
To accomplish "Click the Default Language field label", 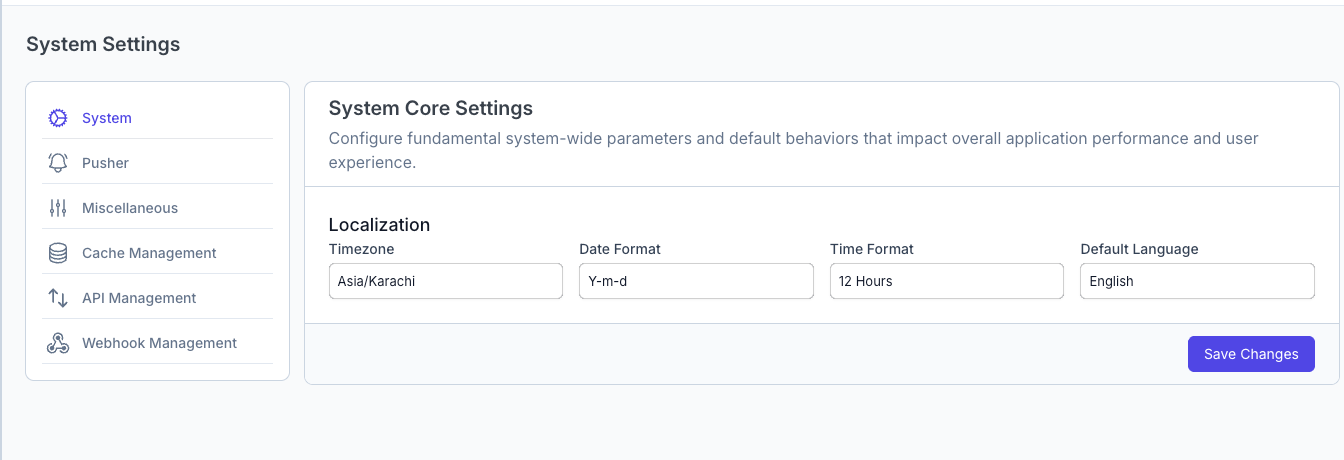I will pos(1139,249).
